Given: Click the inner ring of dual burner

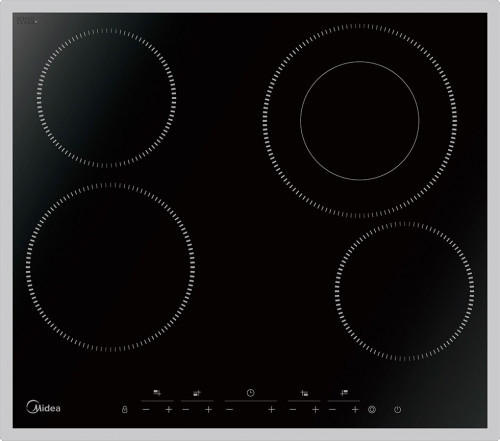Looking at the screenshot, I should pyautogui.click(x=360, y=121).
